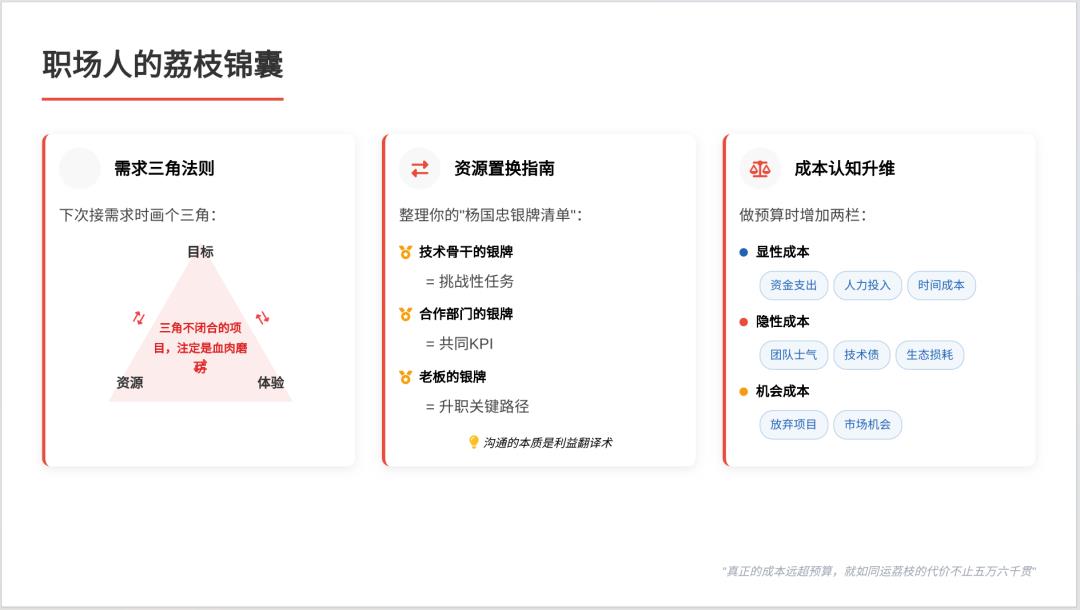The width and height of the screenshot is (1080, 610).
Task: Click the red bullet dot beside 隐性成本
Action: pos(743,322)
